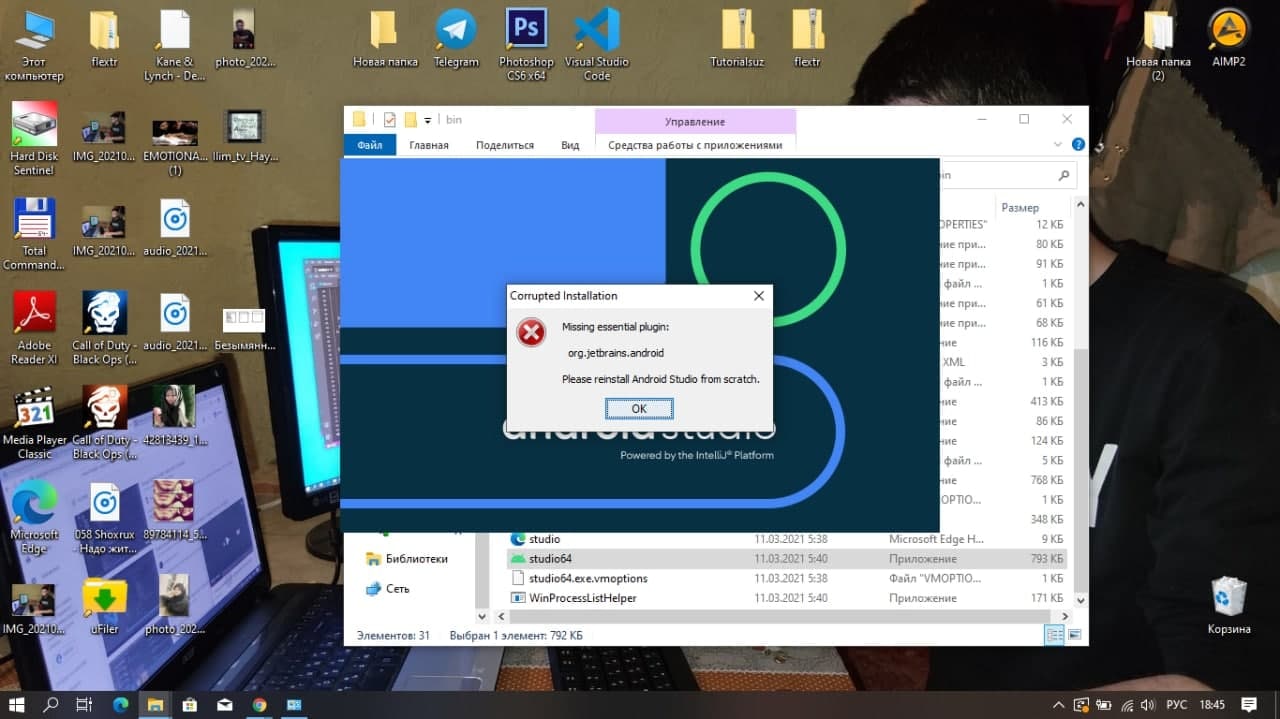
Task: Sort by the Размер column header
Action: 1020,208
